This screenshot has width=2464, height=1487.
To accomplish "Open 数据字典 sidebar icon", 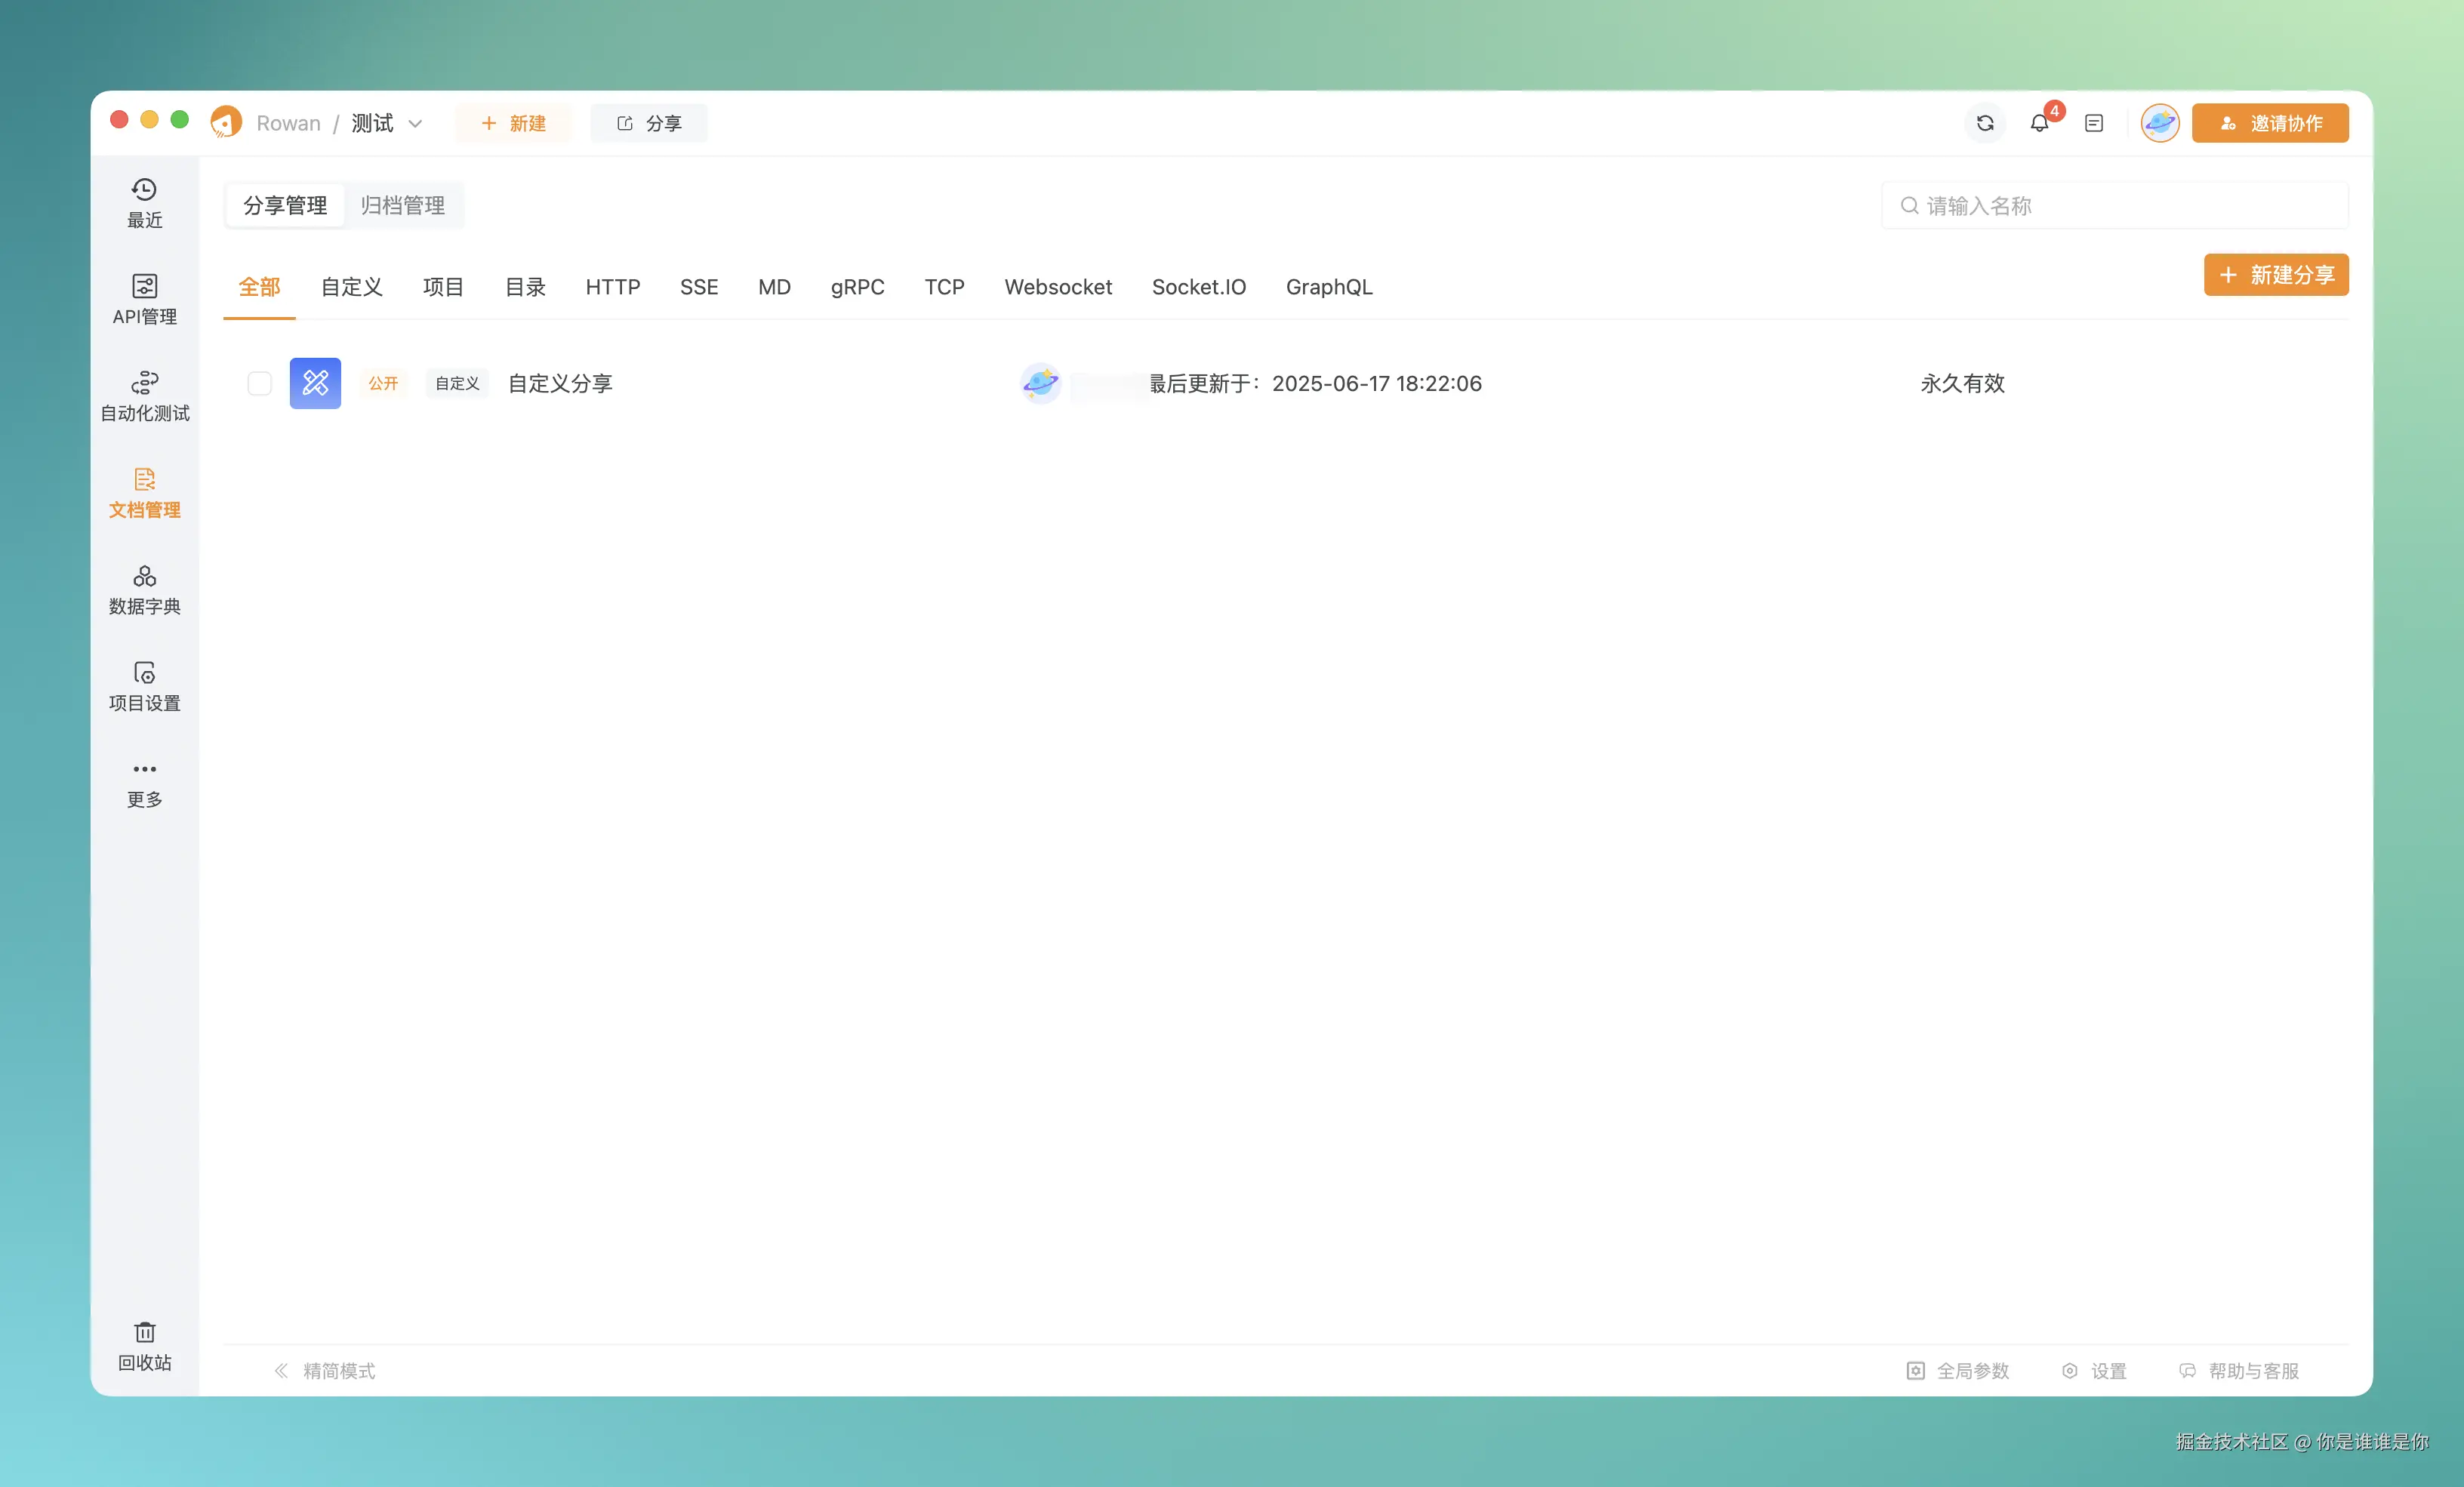I will pos(144,589).
